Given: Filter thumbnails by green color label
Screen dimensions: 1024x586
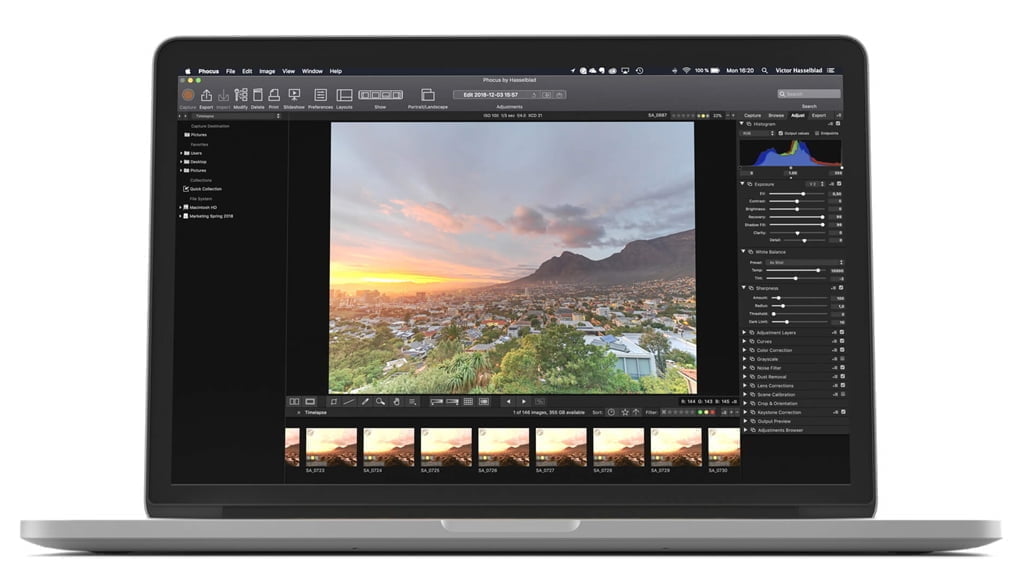Looking at the screenshot, I should [700, 412].
